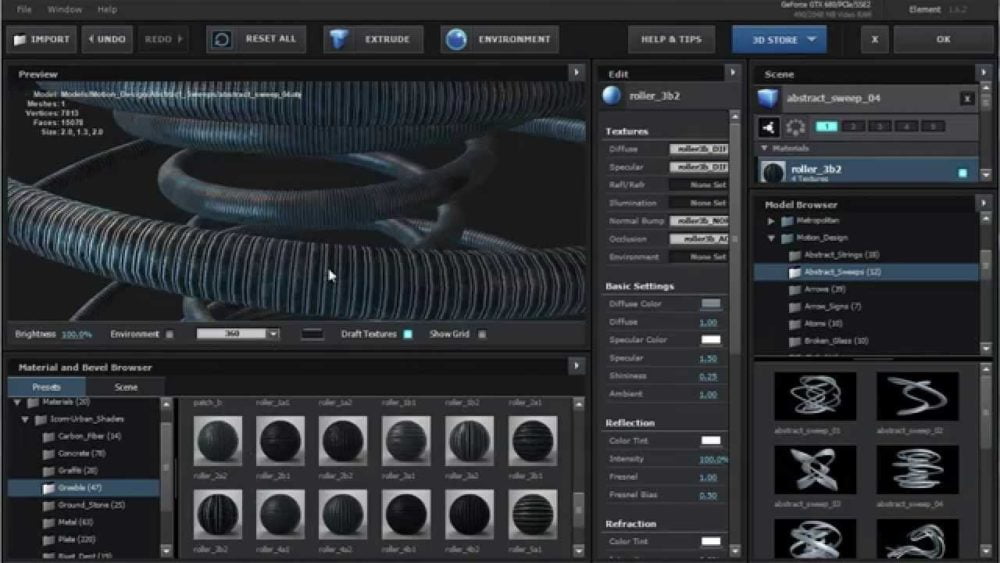Viewport: 1000px width, 563px height.
Task: Click the Environment globe icon
Action: point(456,40)
